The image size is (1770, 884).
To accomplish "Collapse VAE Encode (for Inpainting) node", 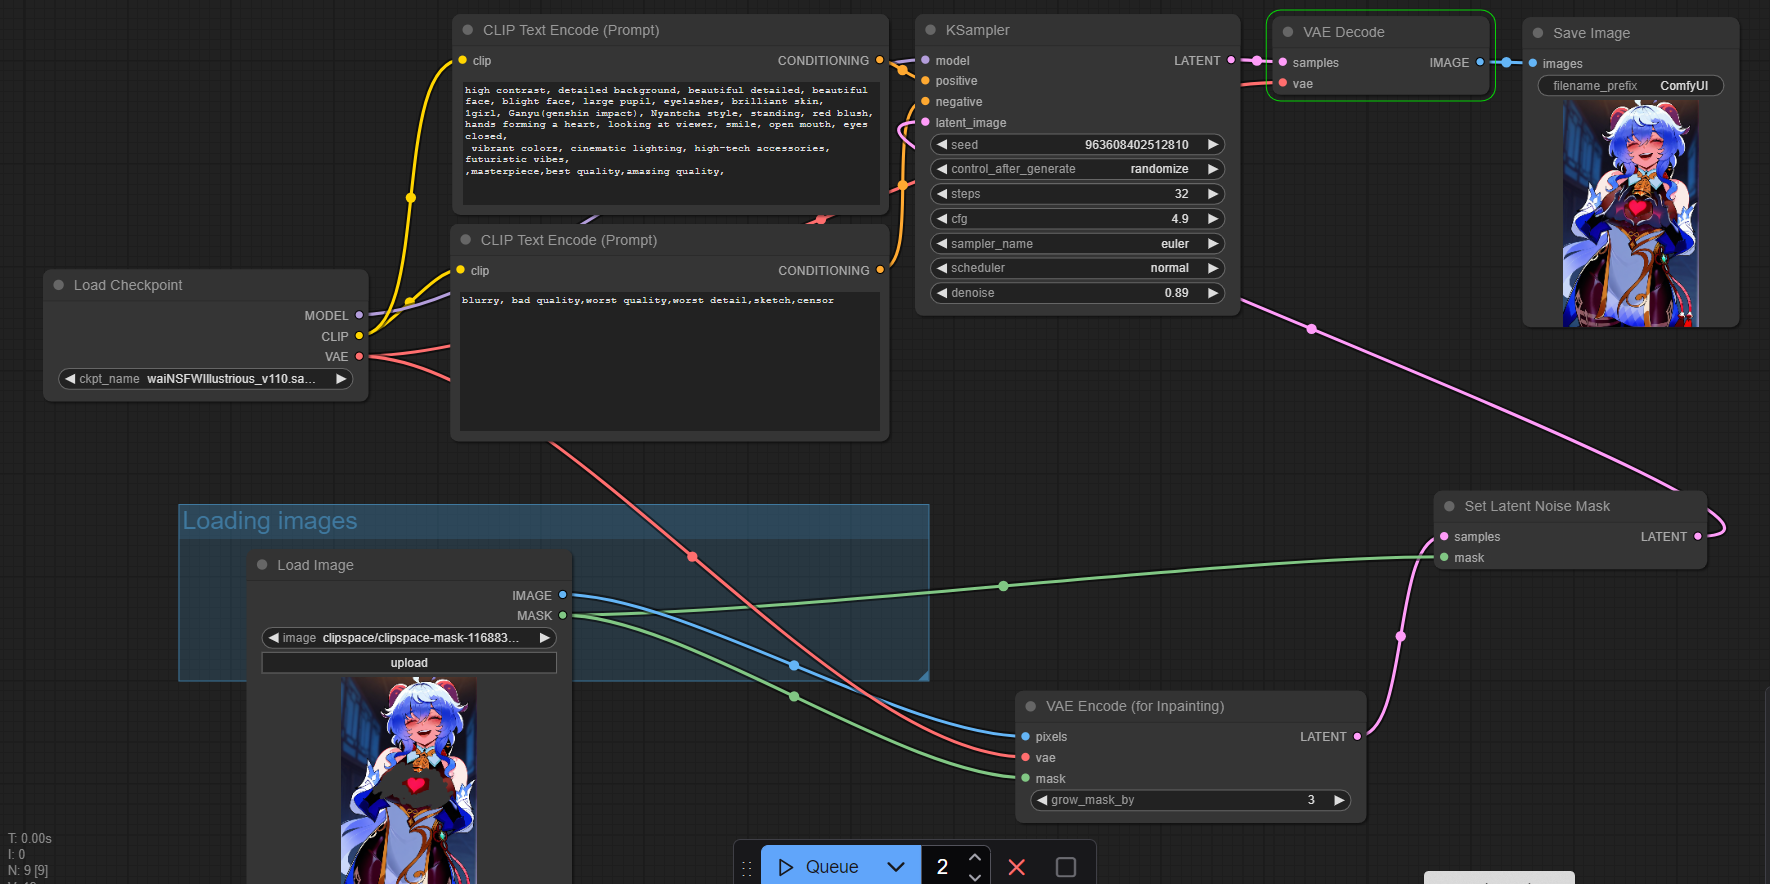I will point(1031,706).
